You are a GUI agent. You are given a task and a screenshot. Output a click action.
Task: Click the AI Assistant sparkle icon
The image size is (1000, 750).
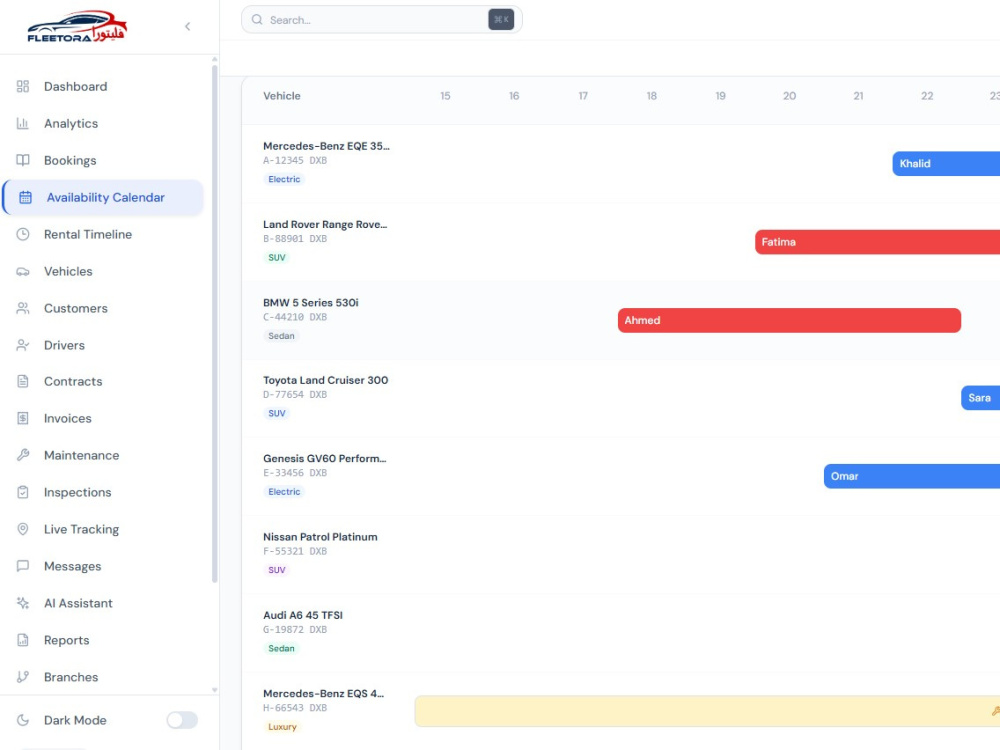[x=23, y=603]
